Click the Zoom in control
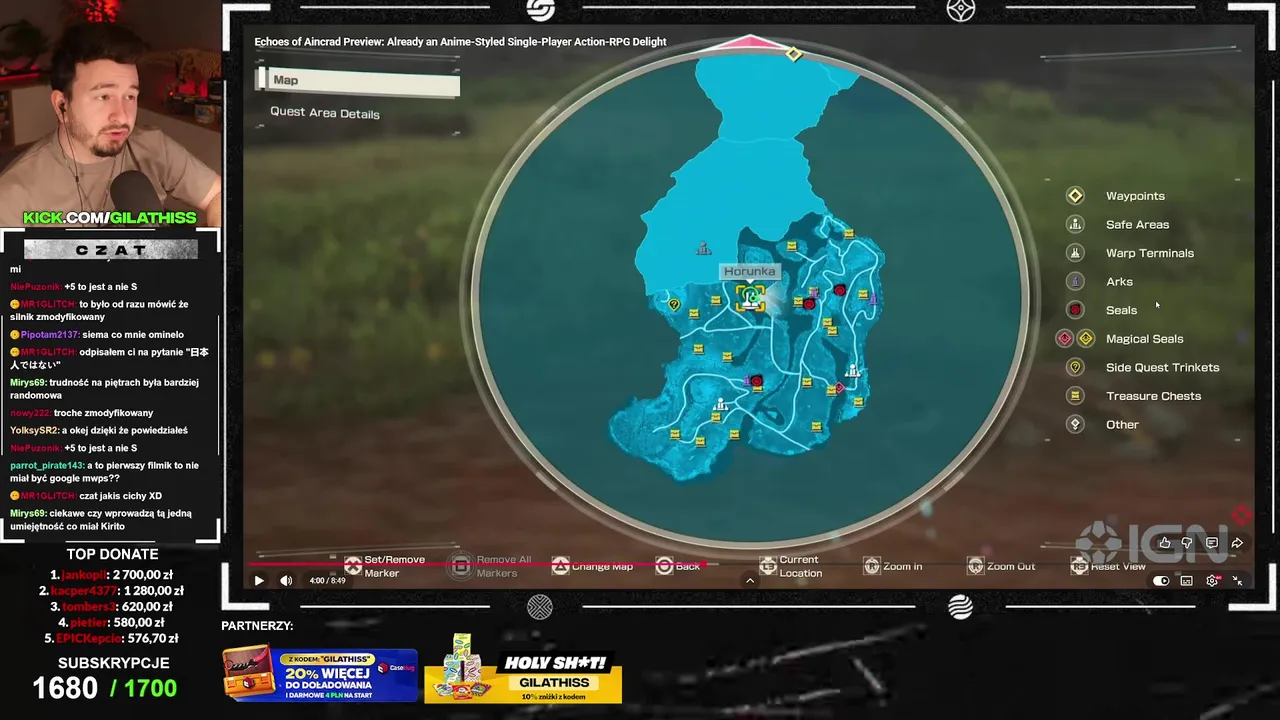Viewport: 1280px width, 720px height. point(893,566)
